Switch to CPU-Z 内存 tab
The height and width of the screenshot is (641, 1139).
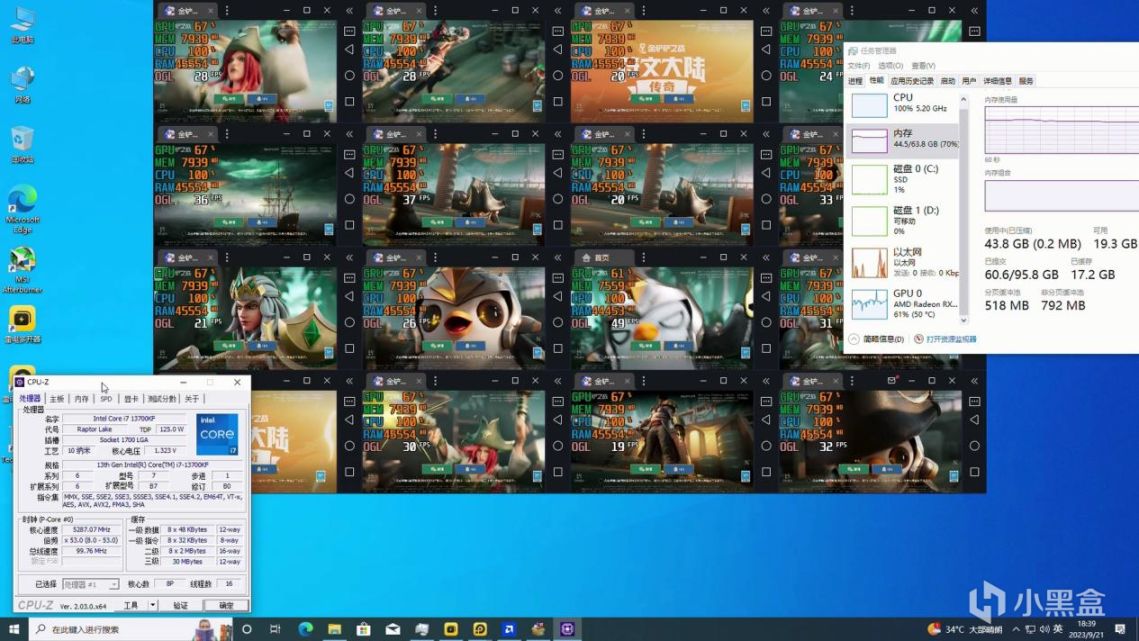pyautogui.click(x=81, y=399)
